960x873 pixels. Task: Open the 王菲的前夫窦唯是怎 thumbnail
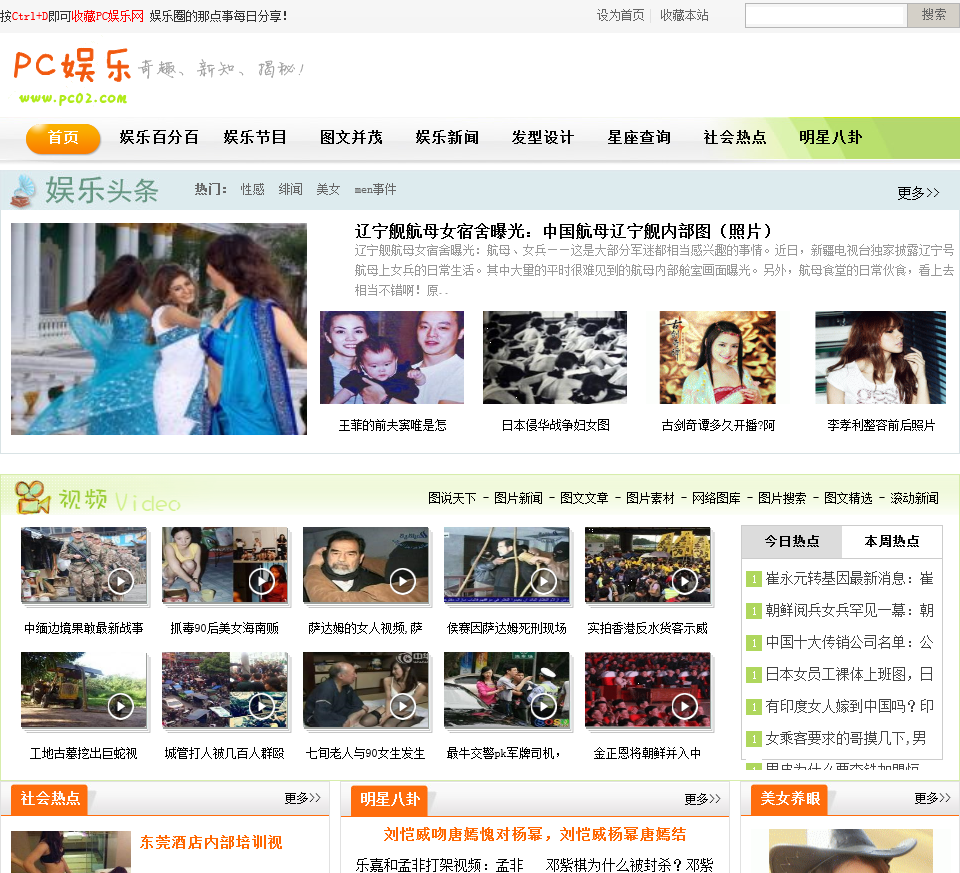(x=392, y=358)
